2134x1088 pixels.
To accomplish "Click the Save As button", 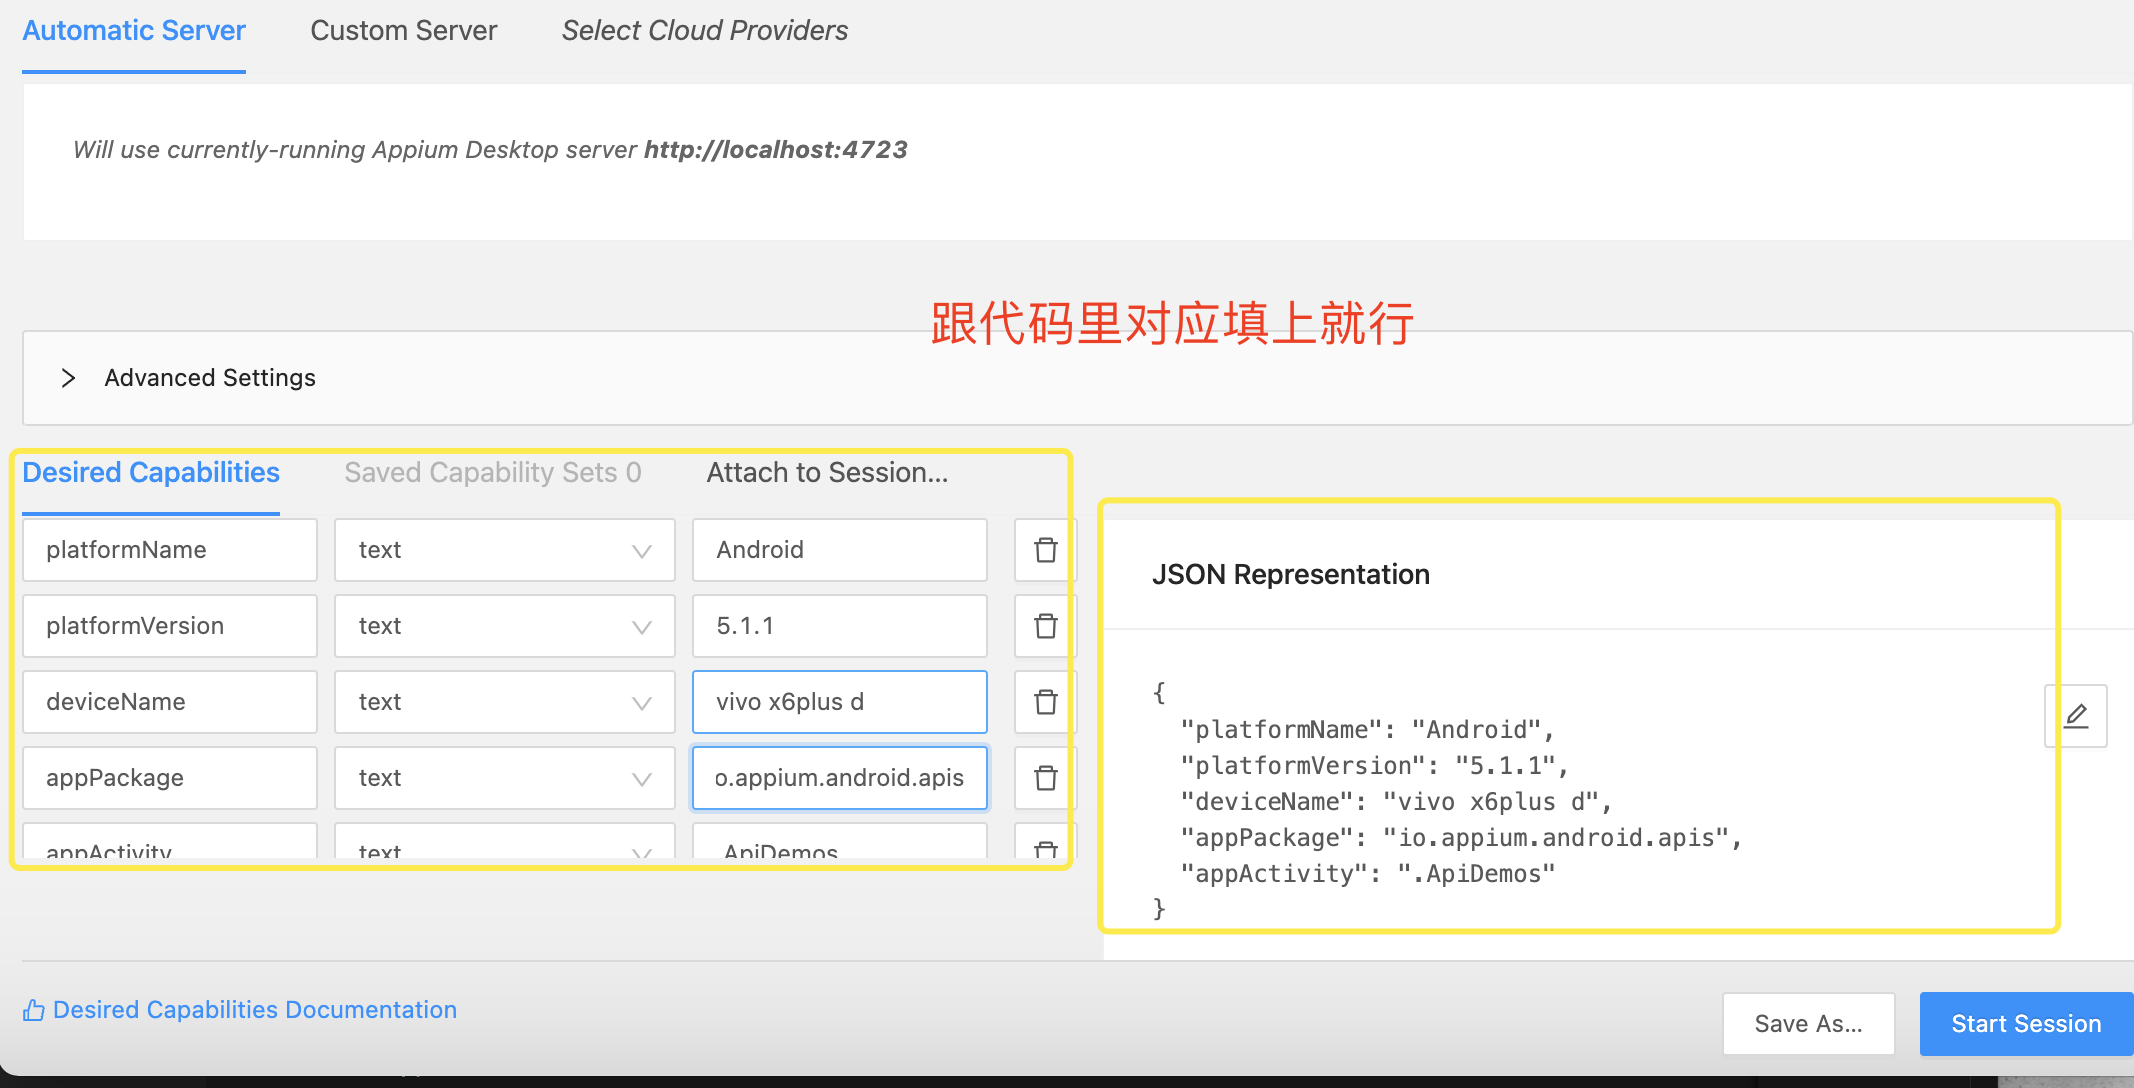I will (x=1811, y=1026).
